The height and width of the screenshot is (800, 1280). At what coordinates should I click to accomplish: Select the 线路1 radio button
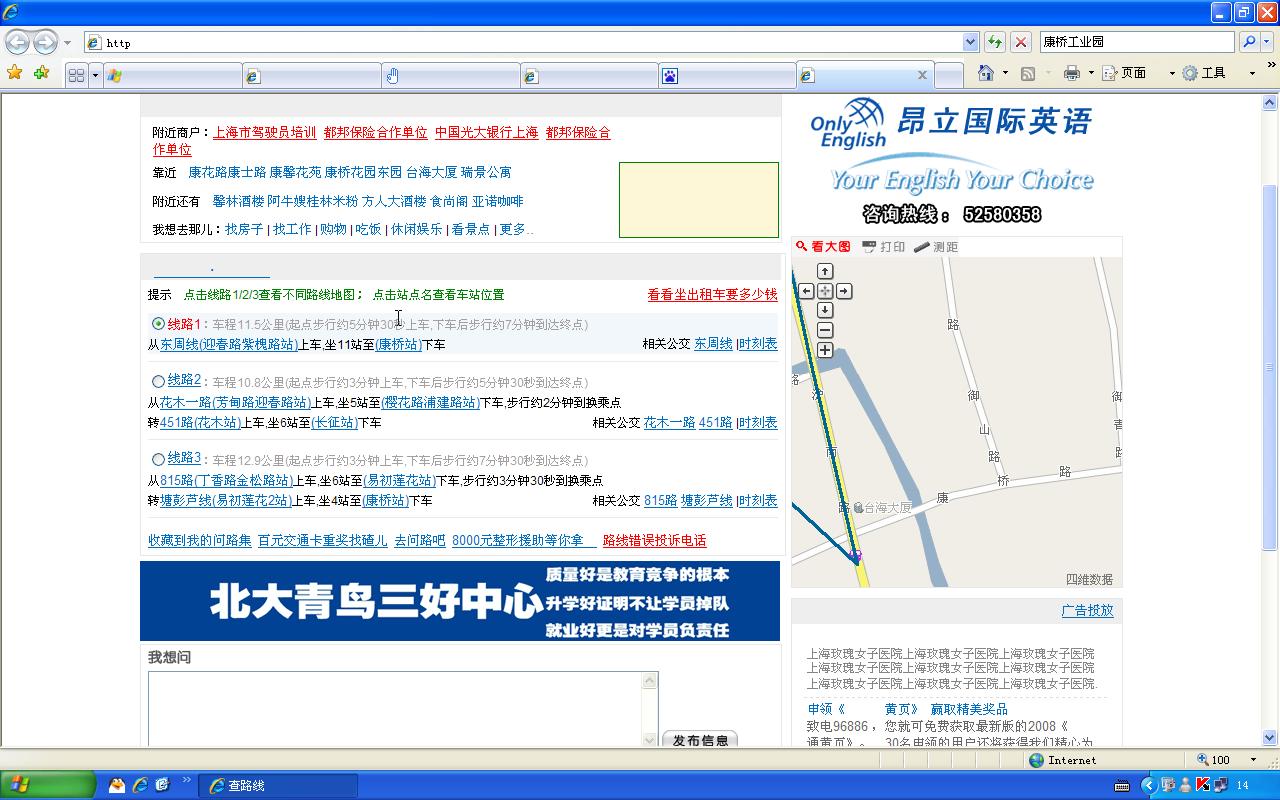(x=158, y=324)
